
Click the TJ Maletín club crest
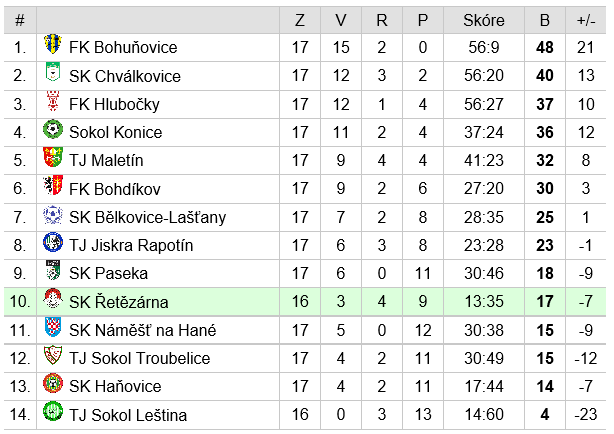pyautogui.click(x=53, y=157)
